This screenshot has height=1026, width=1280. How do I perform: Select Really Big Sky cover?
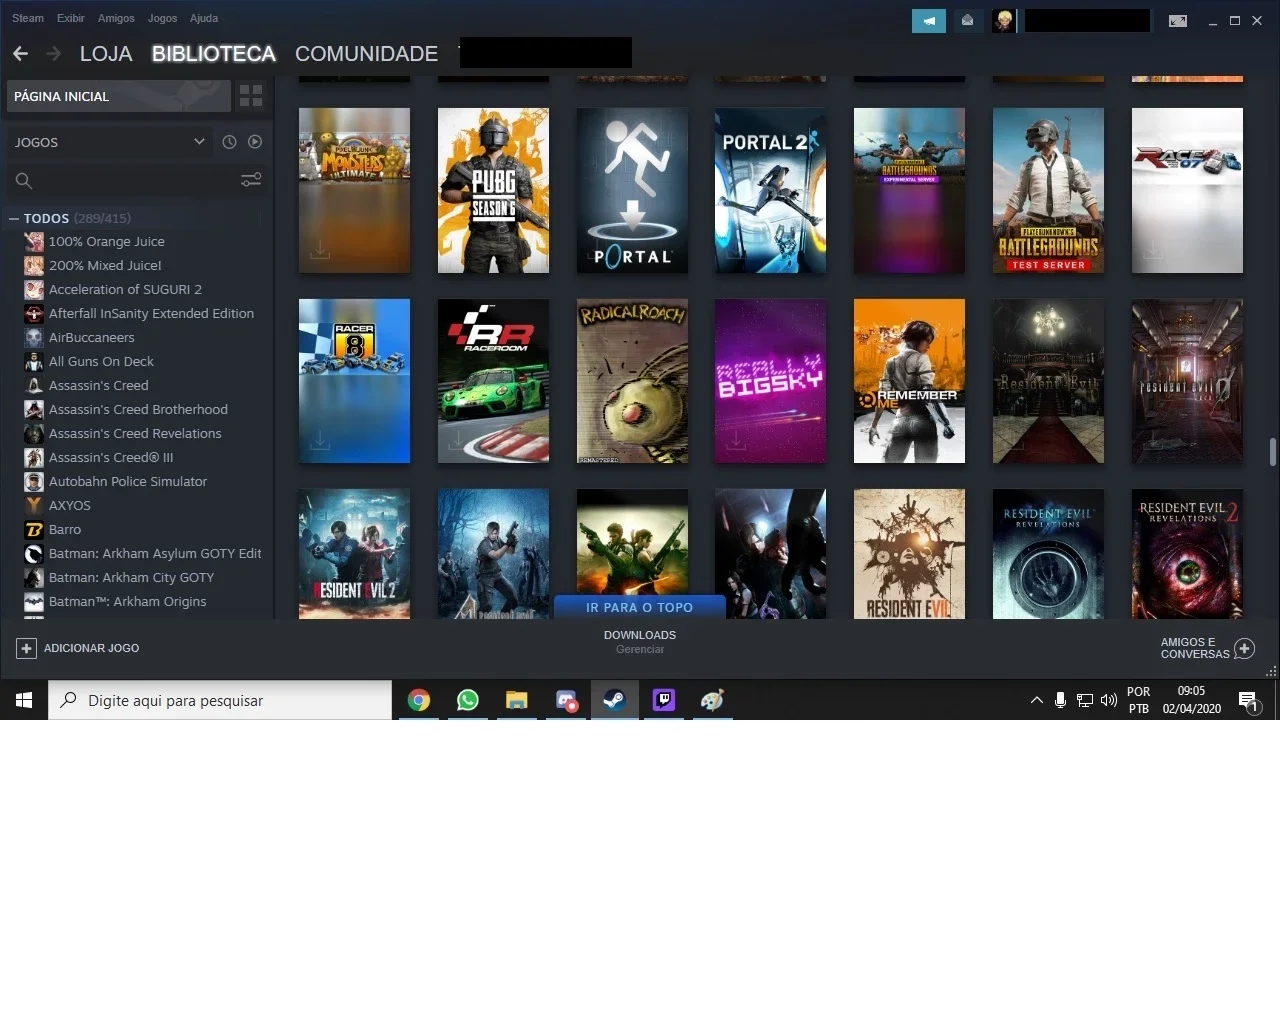(x=770, y=381)
